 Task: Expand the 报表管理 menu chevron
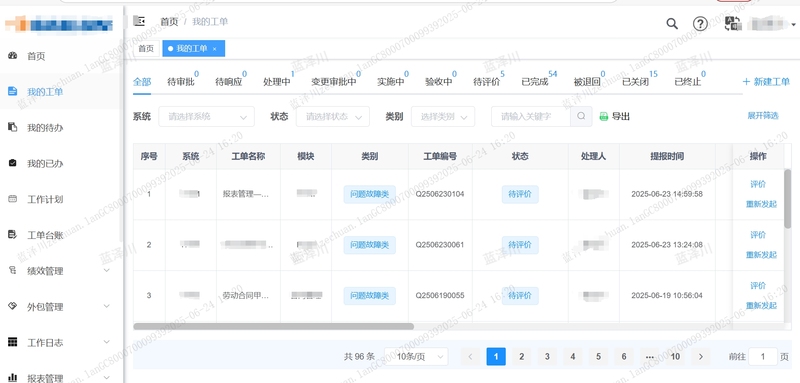pos(107,377)
